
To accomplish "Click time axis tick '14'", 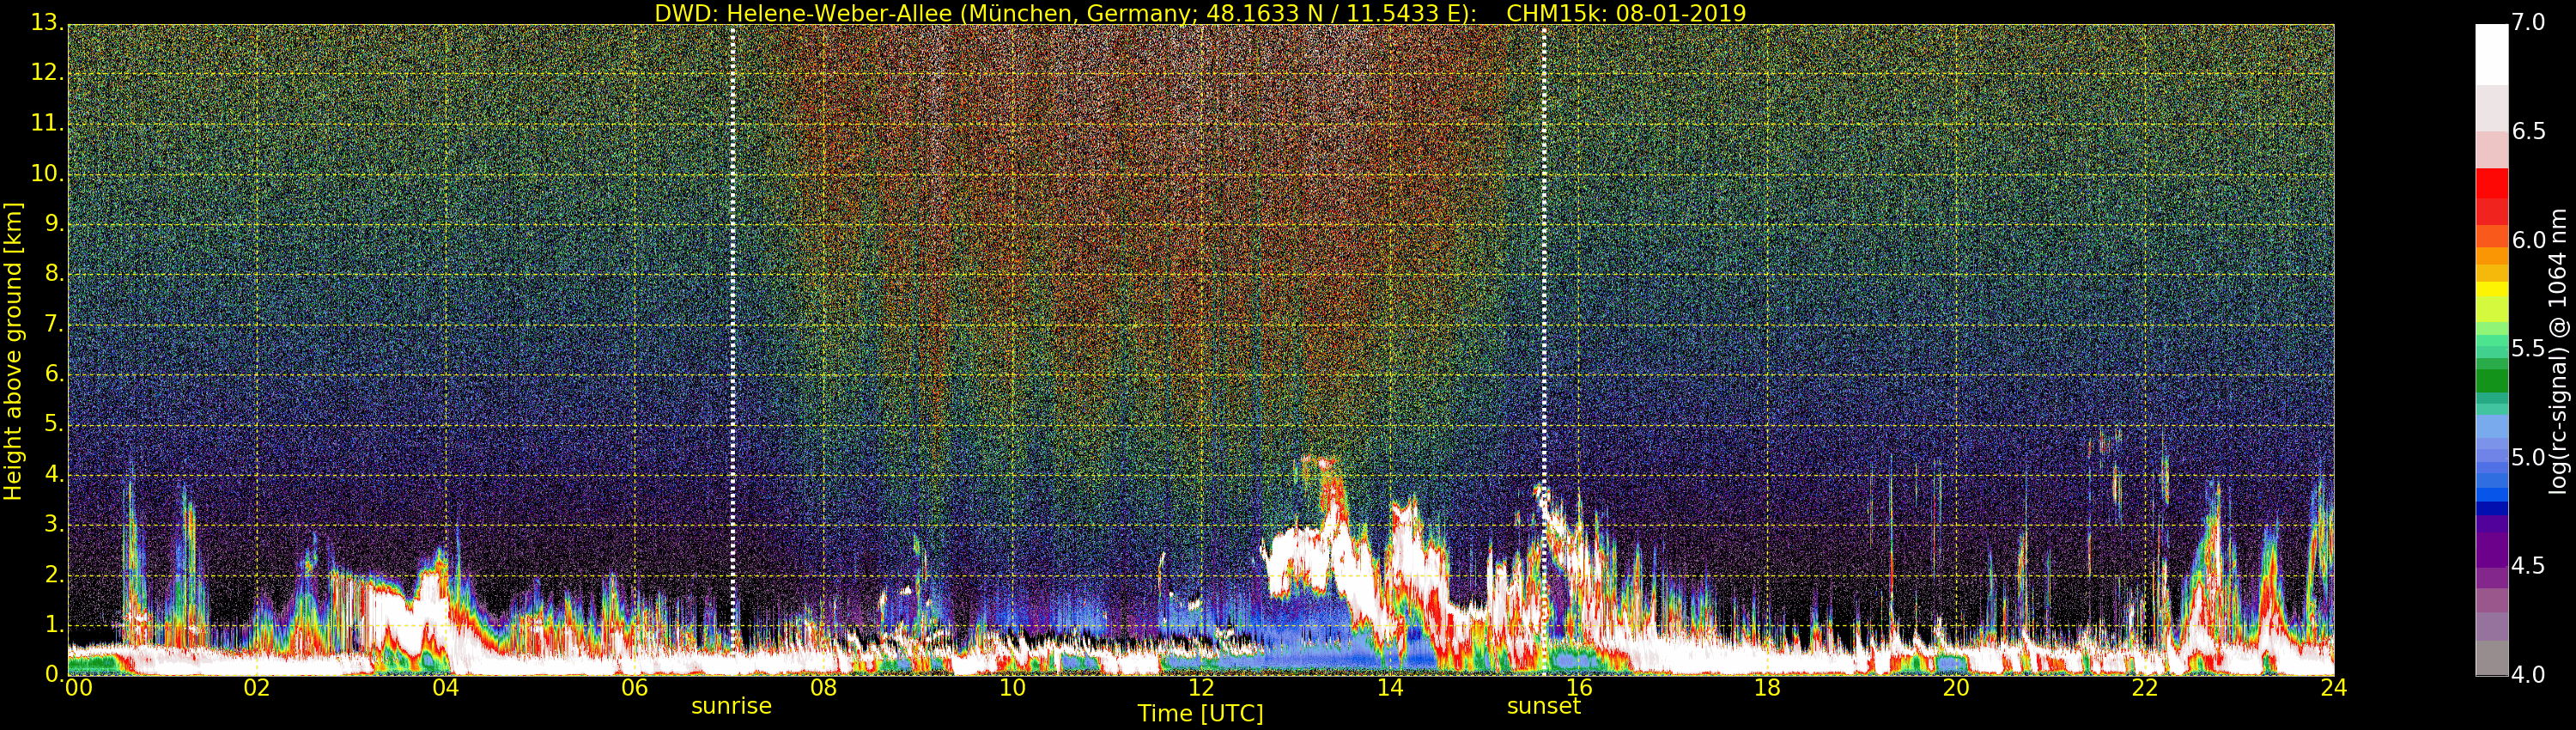I will pyautogui.click(x=1390, y=688).
